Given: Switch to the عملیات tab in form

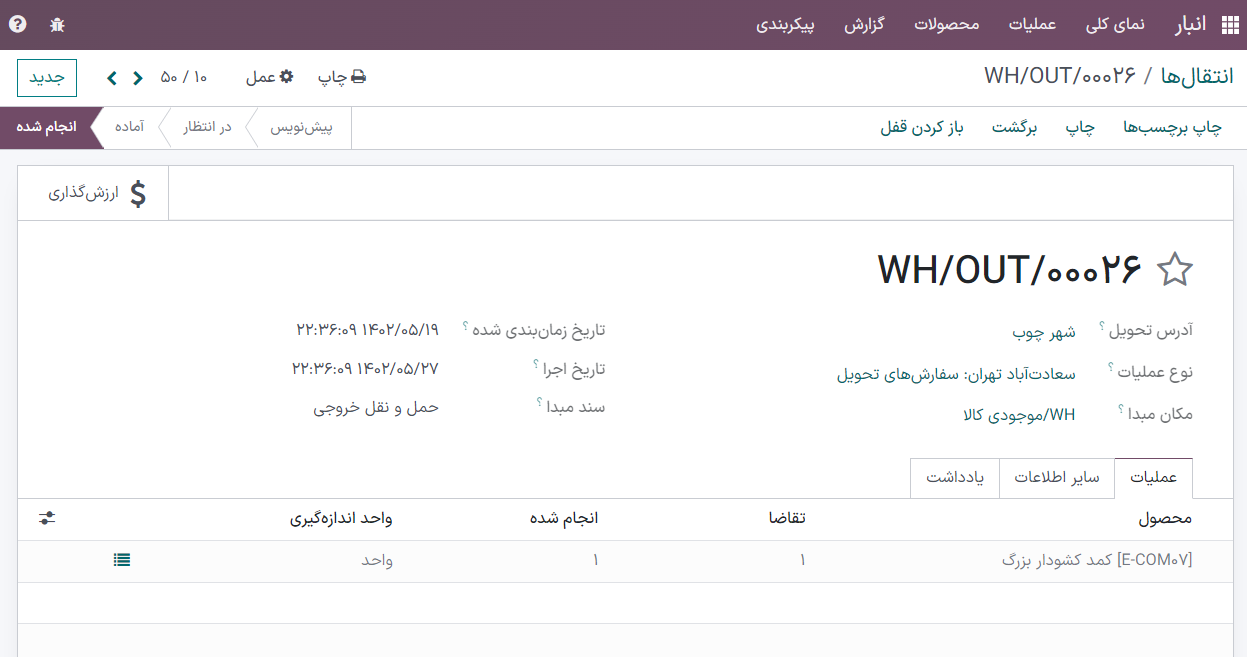Looking at the screenshot, I should tap(1154, 478).
